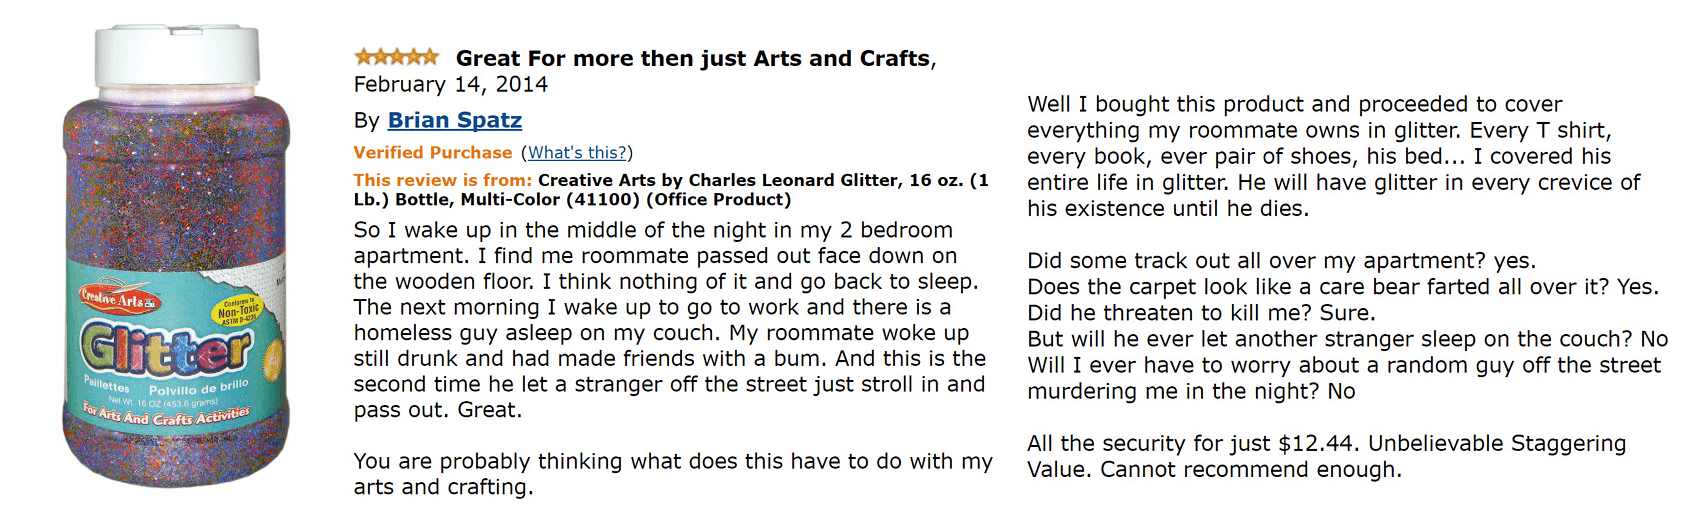1688x532 pixels.
Task: Click the "What's this?" link
Action: click(x=577, y=152)
